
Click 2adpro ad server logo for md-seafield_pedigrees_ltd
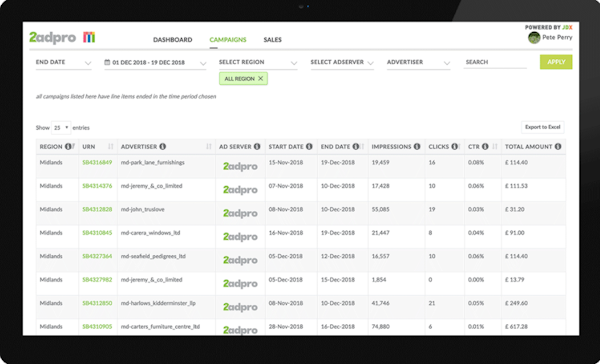pos(240,260)
